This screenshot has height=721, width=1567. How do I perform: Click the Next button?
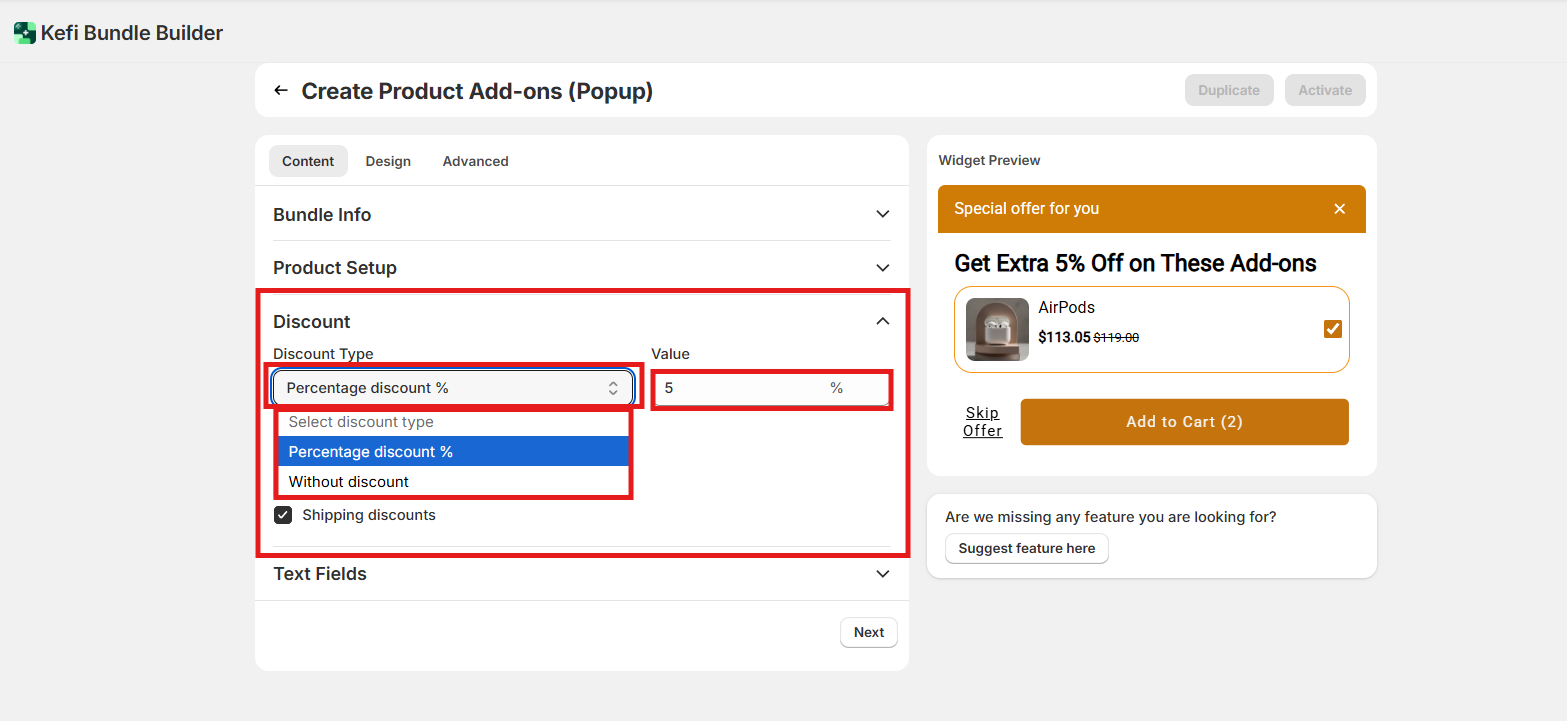coord(868,632)
